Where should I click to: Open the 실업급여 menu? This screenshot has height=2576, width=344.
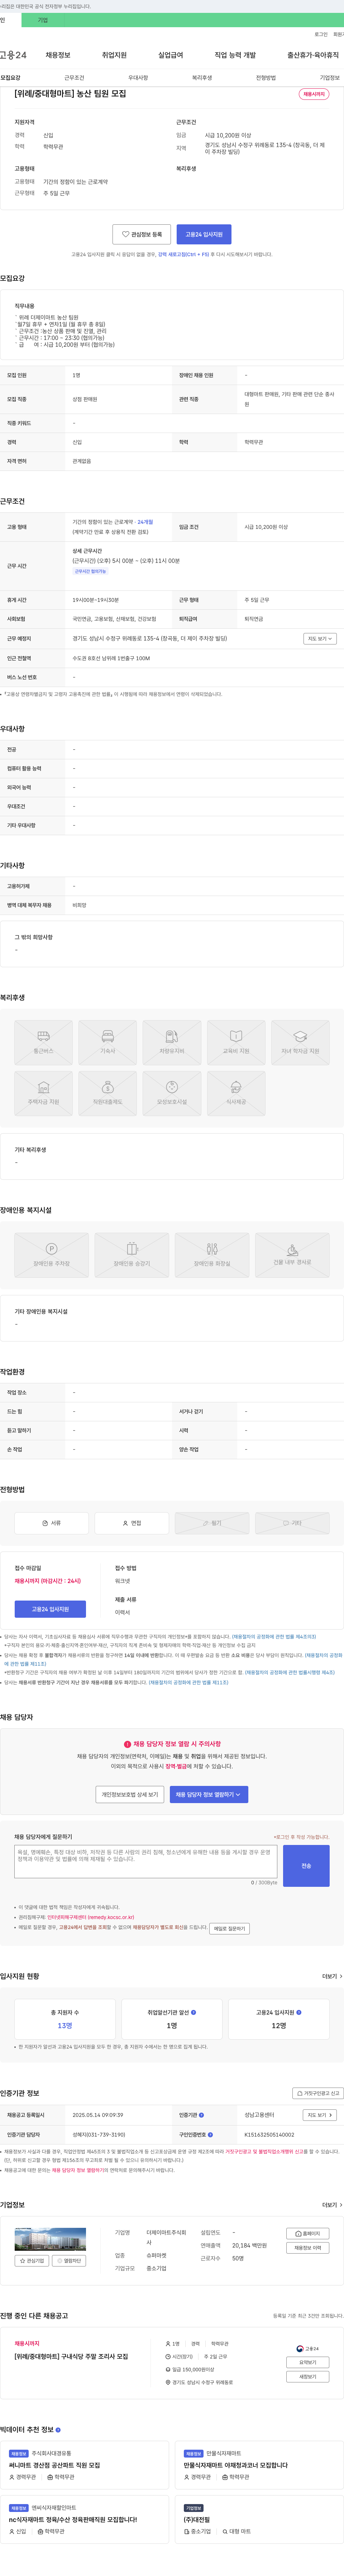click(x=171, y=55)
